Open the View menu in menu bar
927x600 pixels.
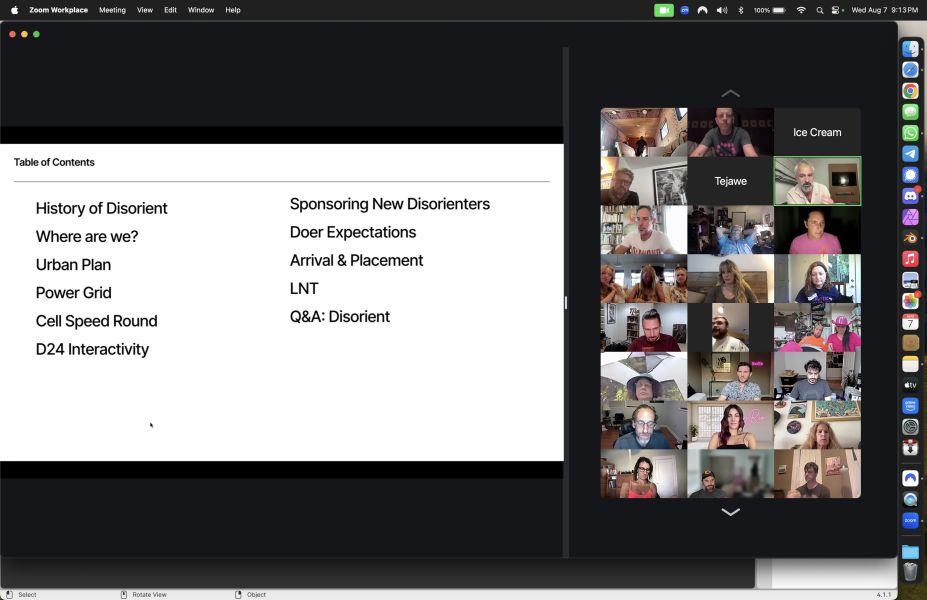tap(145, 10)
